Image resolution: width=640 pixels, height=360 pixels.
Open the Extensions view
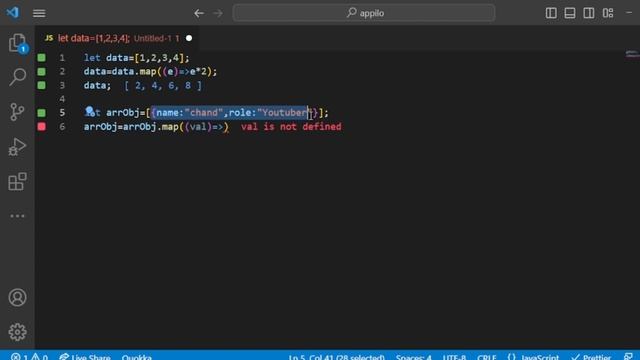17,182
